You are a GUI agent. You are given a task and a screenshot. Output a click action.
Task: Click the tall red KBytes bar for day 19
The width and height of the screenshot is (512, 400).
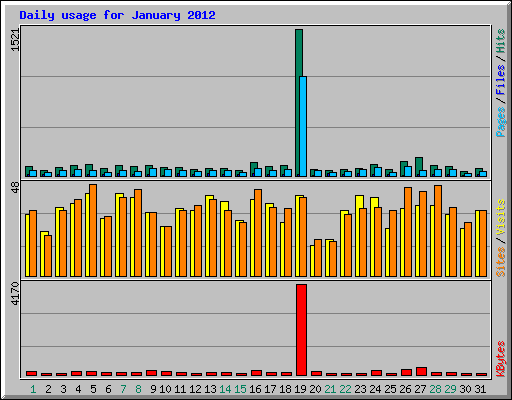tap(301, 330)
